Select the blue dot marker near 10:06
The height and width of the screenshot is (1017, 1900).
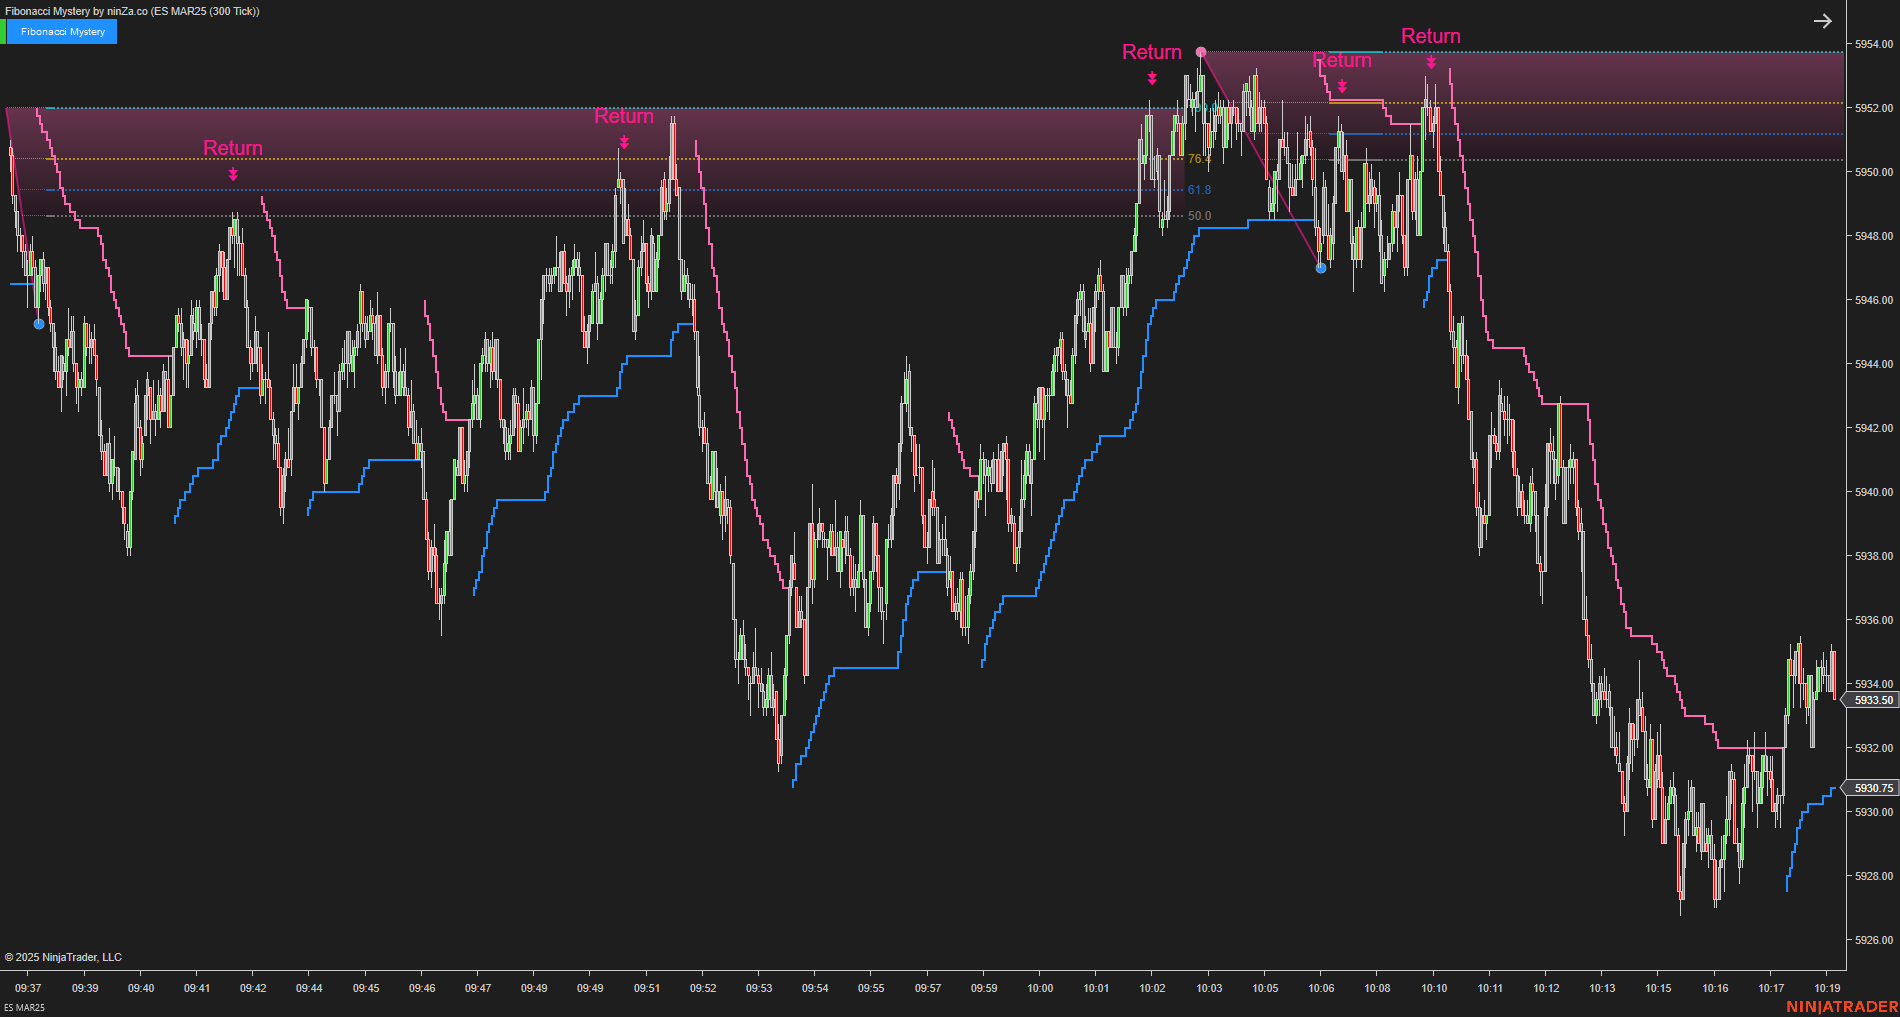coord(1321,267)
